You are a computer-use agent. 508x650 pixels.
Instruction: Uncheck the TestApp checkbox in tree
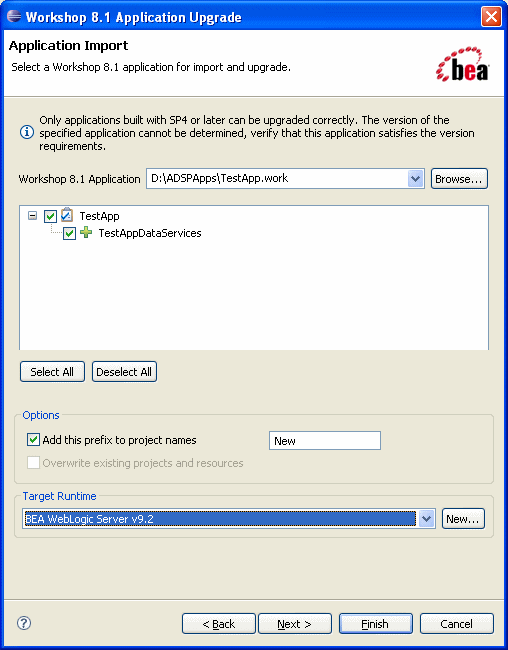[50, 216]
